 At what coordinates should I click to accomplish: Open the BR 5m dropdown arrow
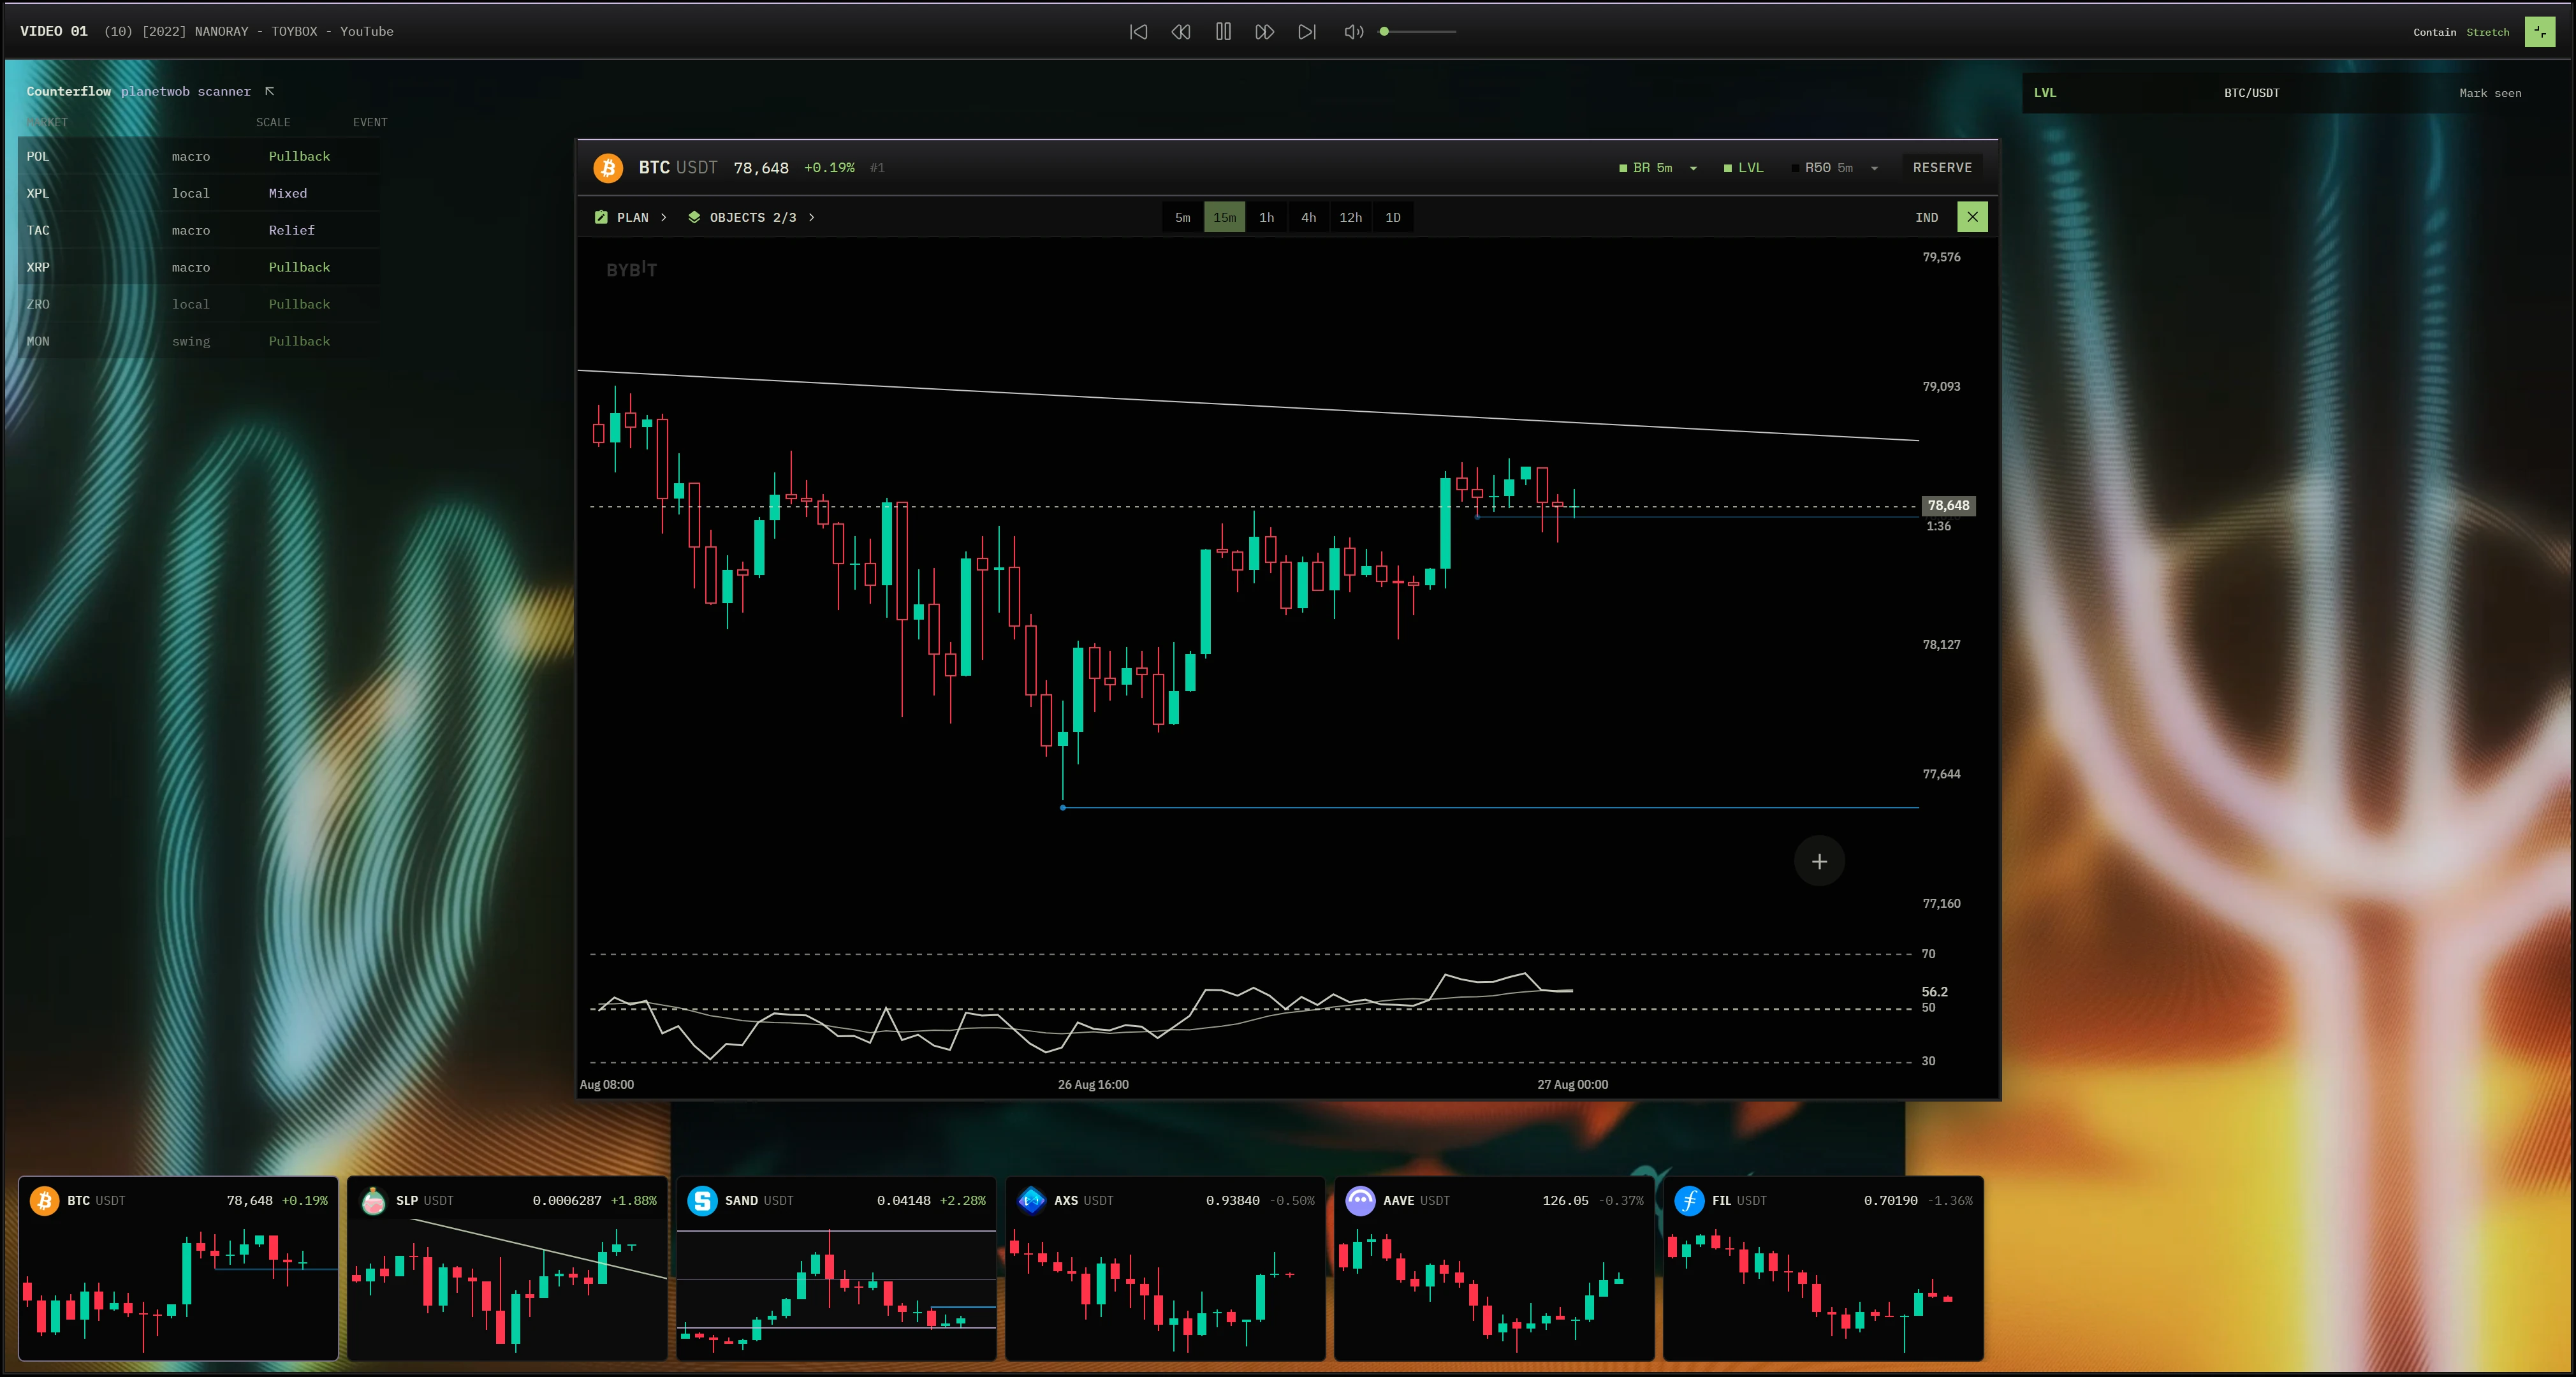(x=1693, y=169)
